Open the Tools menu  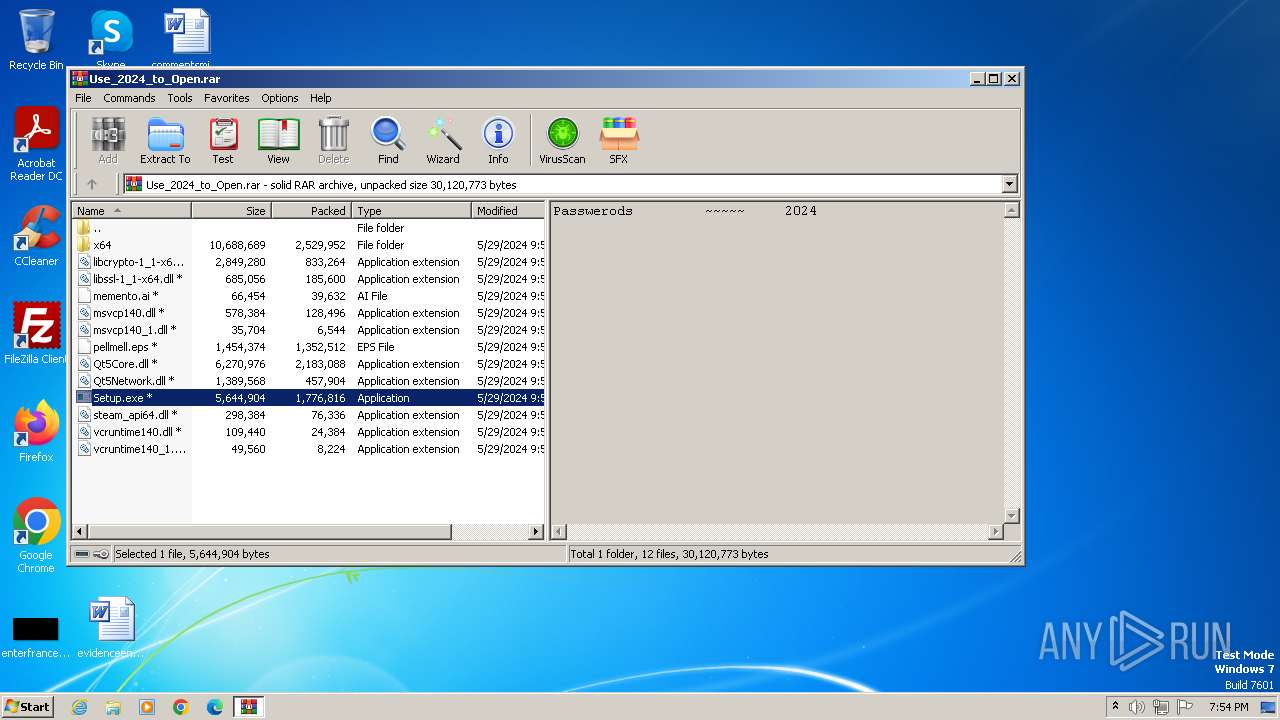point(180,98)
